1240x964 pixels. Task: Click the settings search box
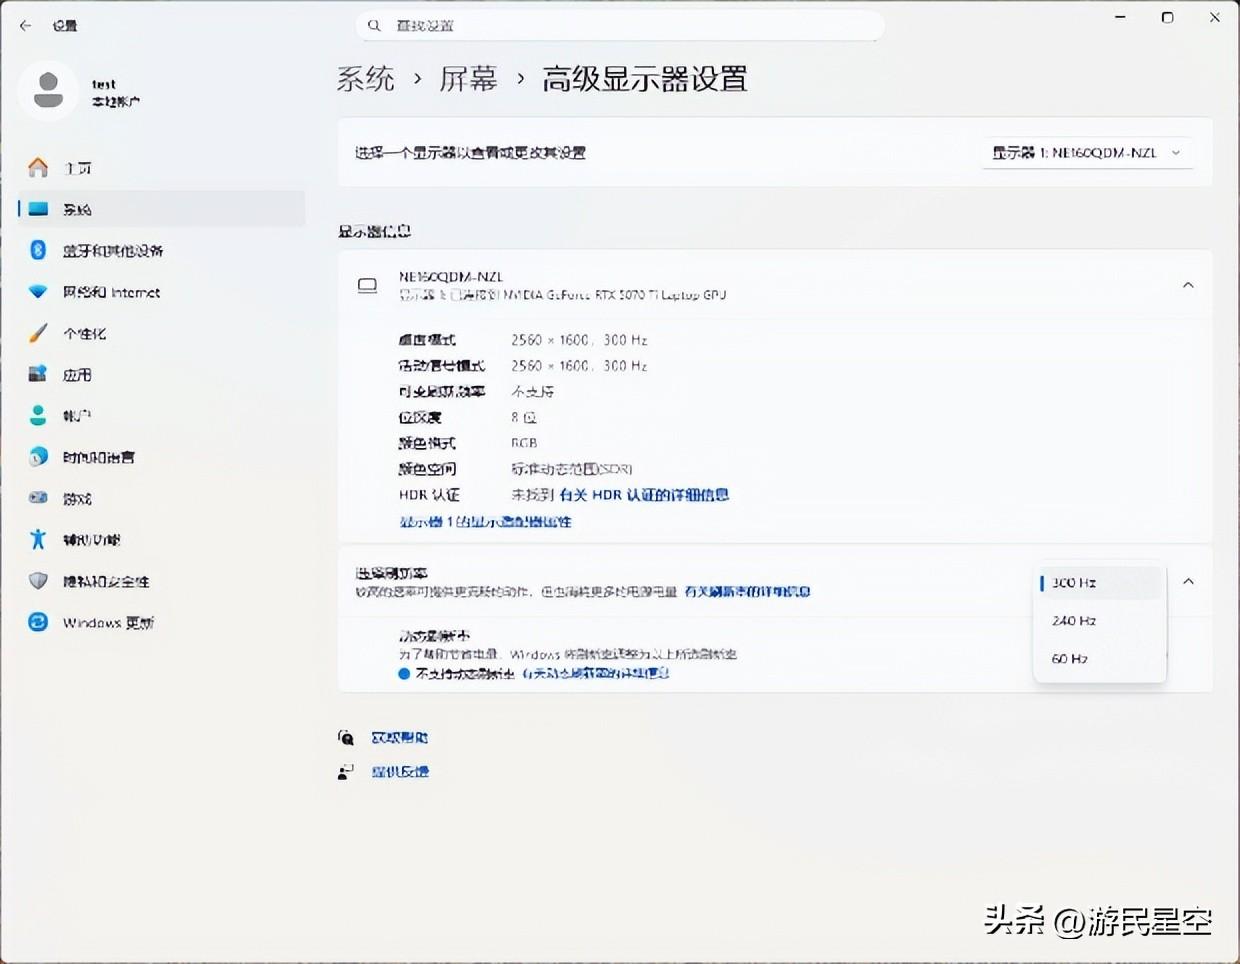pyautogui.click(x=620, y=25)
